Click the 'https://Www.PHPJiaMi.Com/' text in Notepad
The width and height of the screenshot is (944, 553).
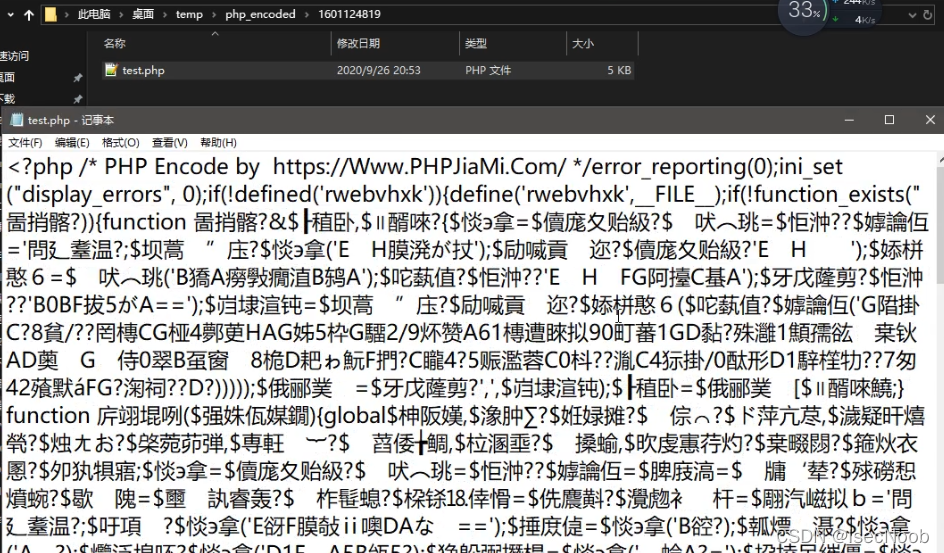click(419, 167)
